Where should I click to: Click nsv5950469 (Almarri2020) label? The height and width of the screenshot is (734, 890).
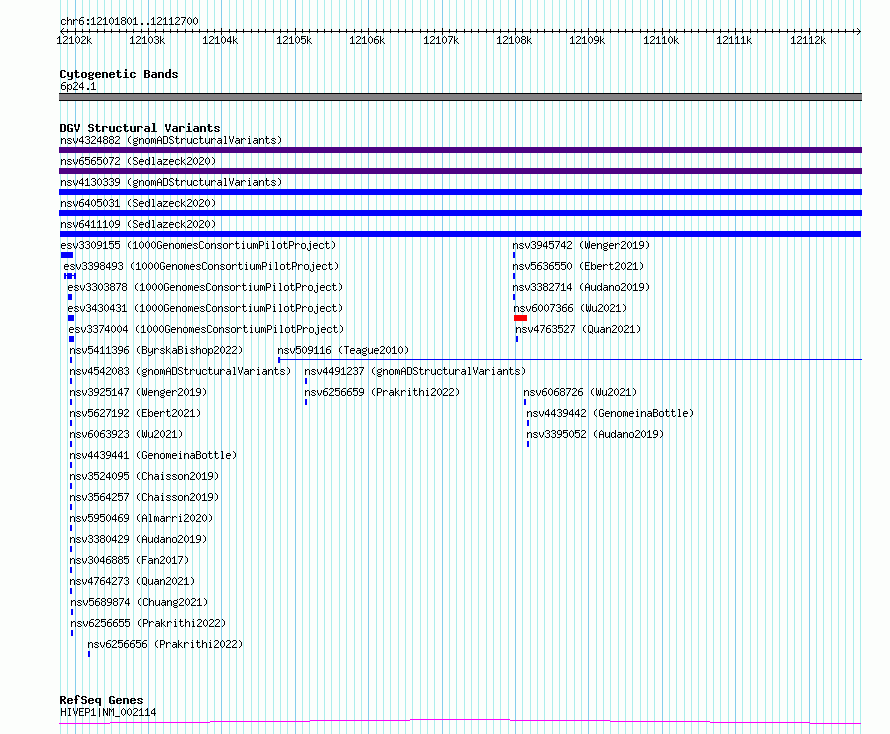[x=141, y=518]
